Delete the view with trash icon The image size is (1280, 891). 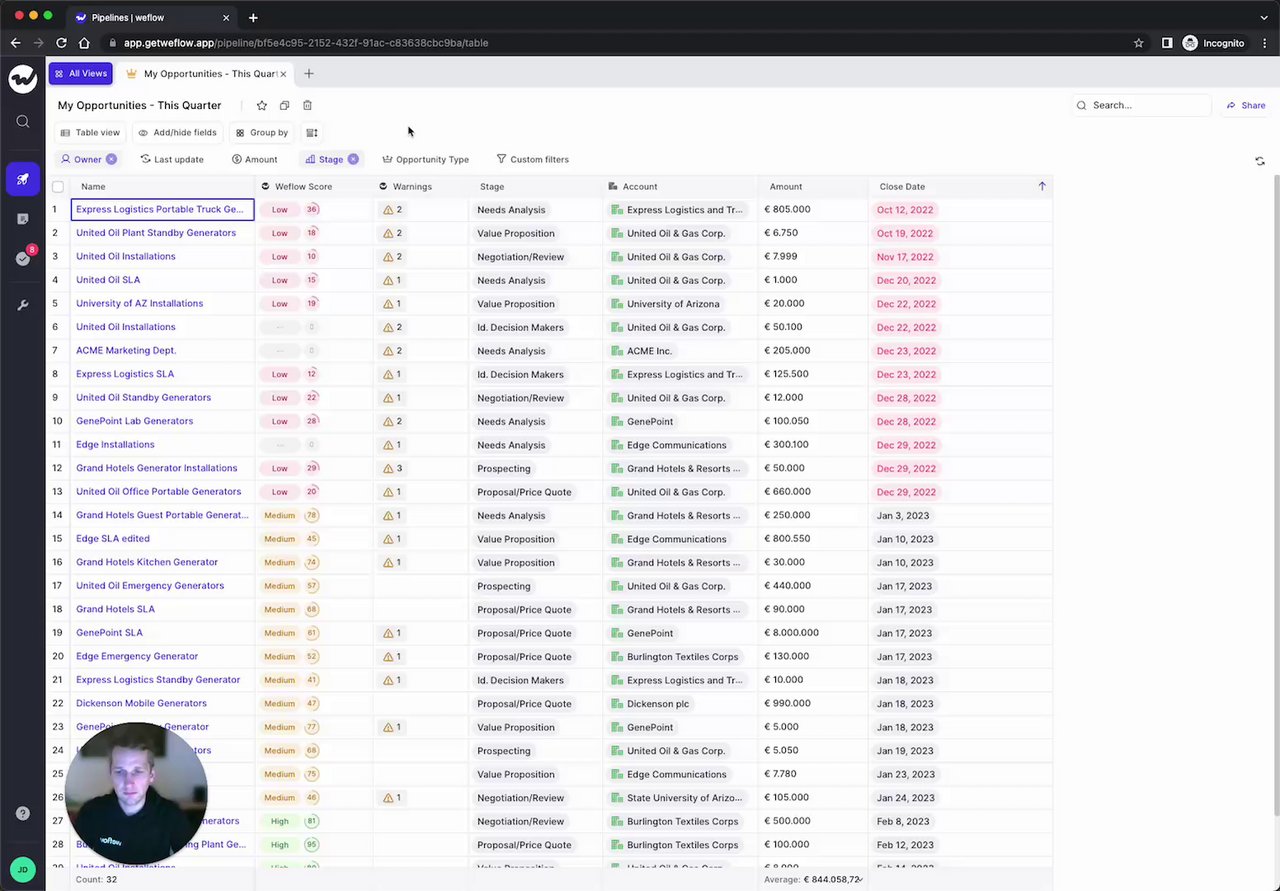click(307, 105)
